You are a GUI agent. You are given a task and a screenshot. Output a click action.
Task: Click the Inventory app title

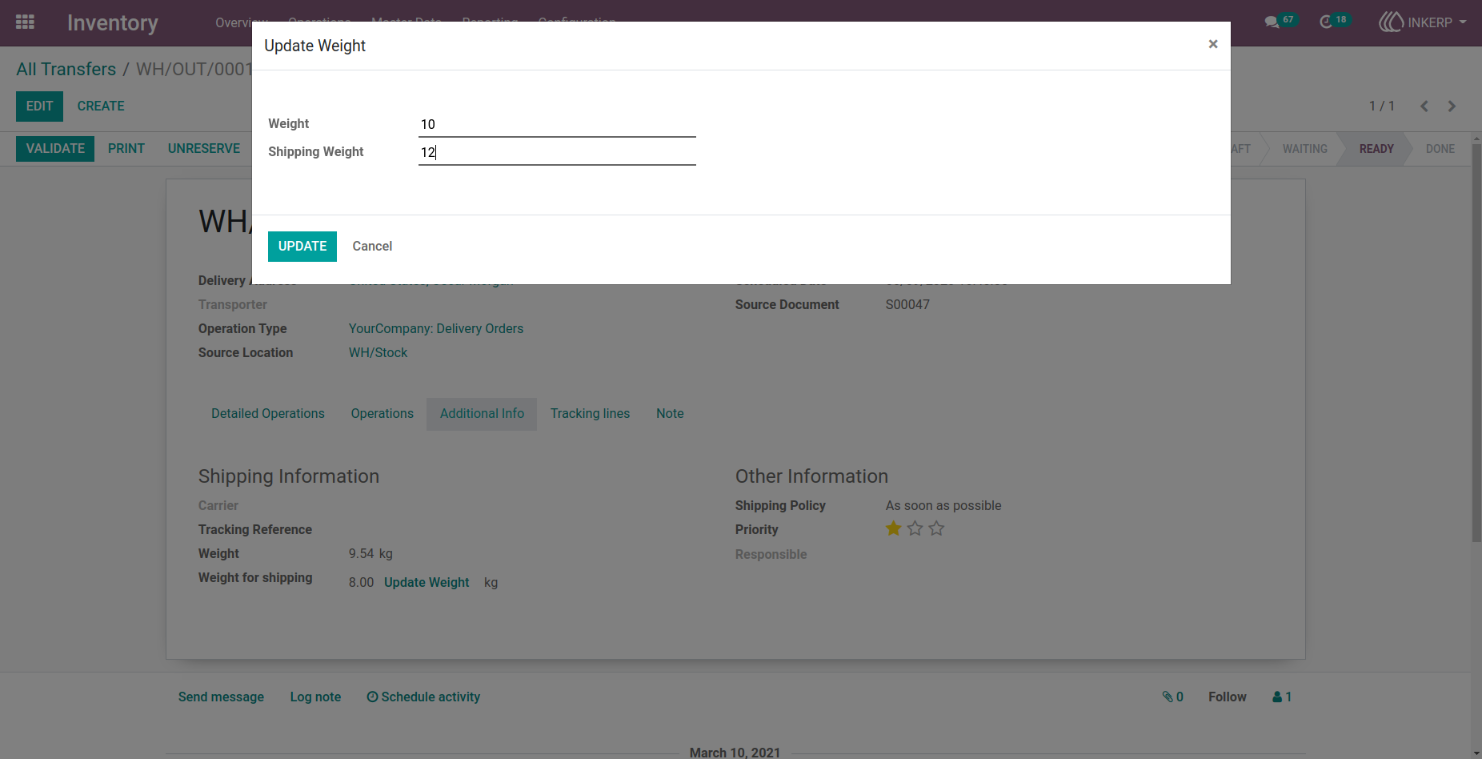pos(112,23)
